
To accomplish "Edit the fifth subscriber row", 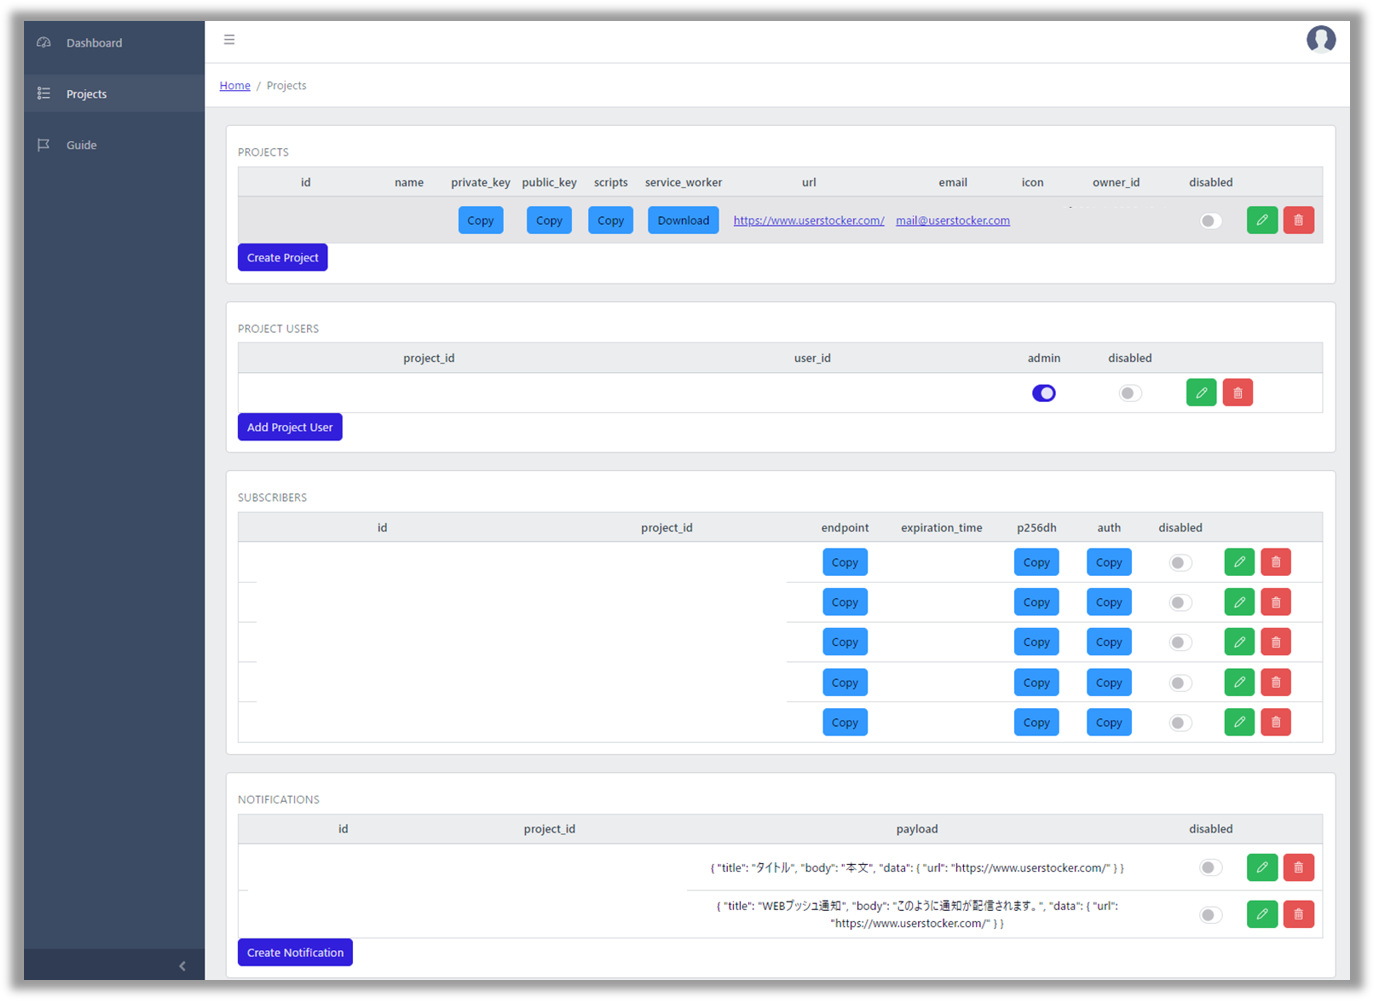I will (1239, 722).
